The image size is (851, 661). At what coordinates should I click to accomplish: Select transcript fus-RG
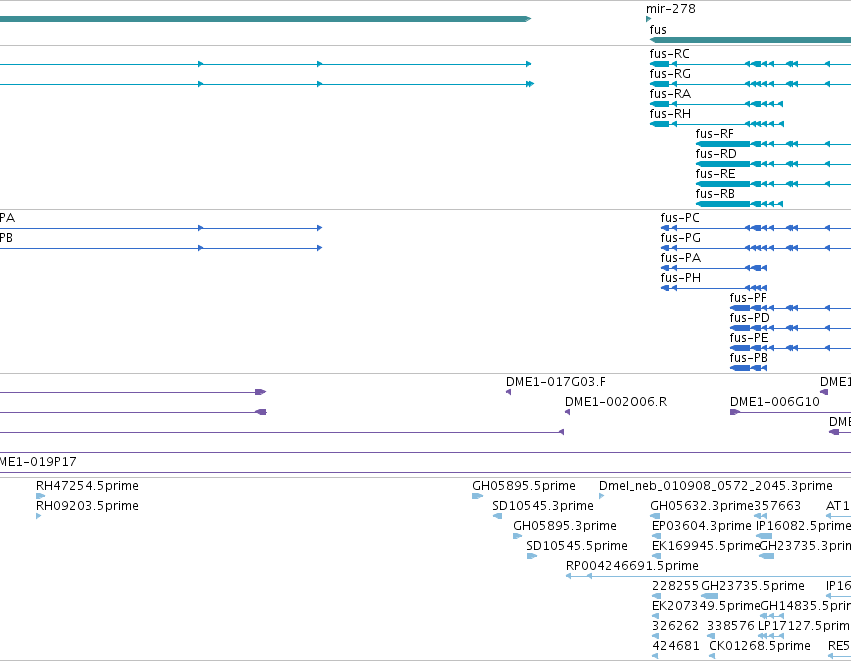point(670,74)
